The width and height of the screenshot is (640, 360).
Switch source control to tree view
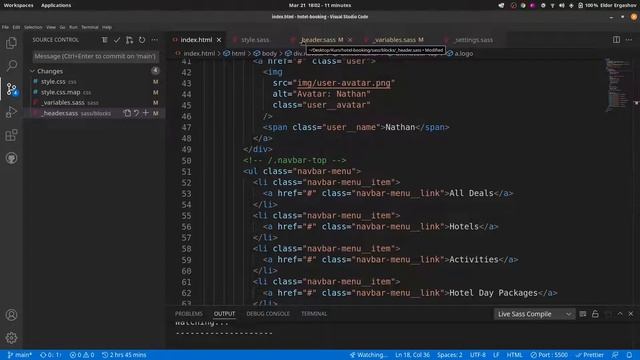click(104, 40)
